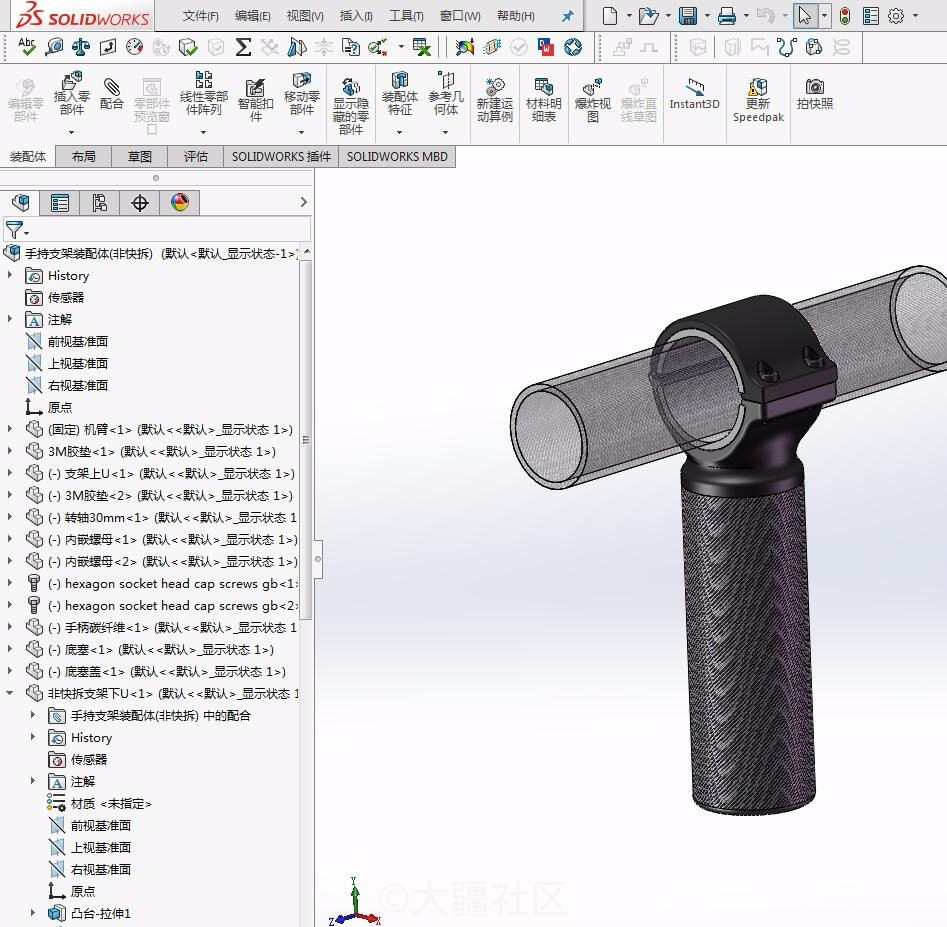Expand the History folder at top
This screenshot has width=947, height=927.
pyautogui.click(x=10, y=275)
